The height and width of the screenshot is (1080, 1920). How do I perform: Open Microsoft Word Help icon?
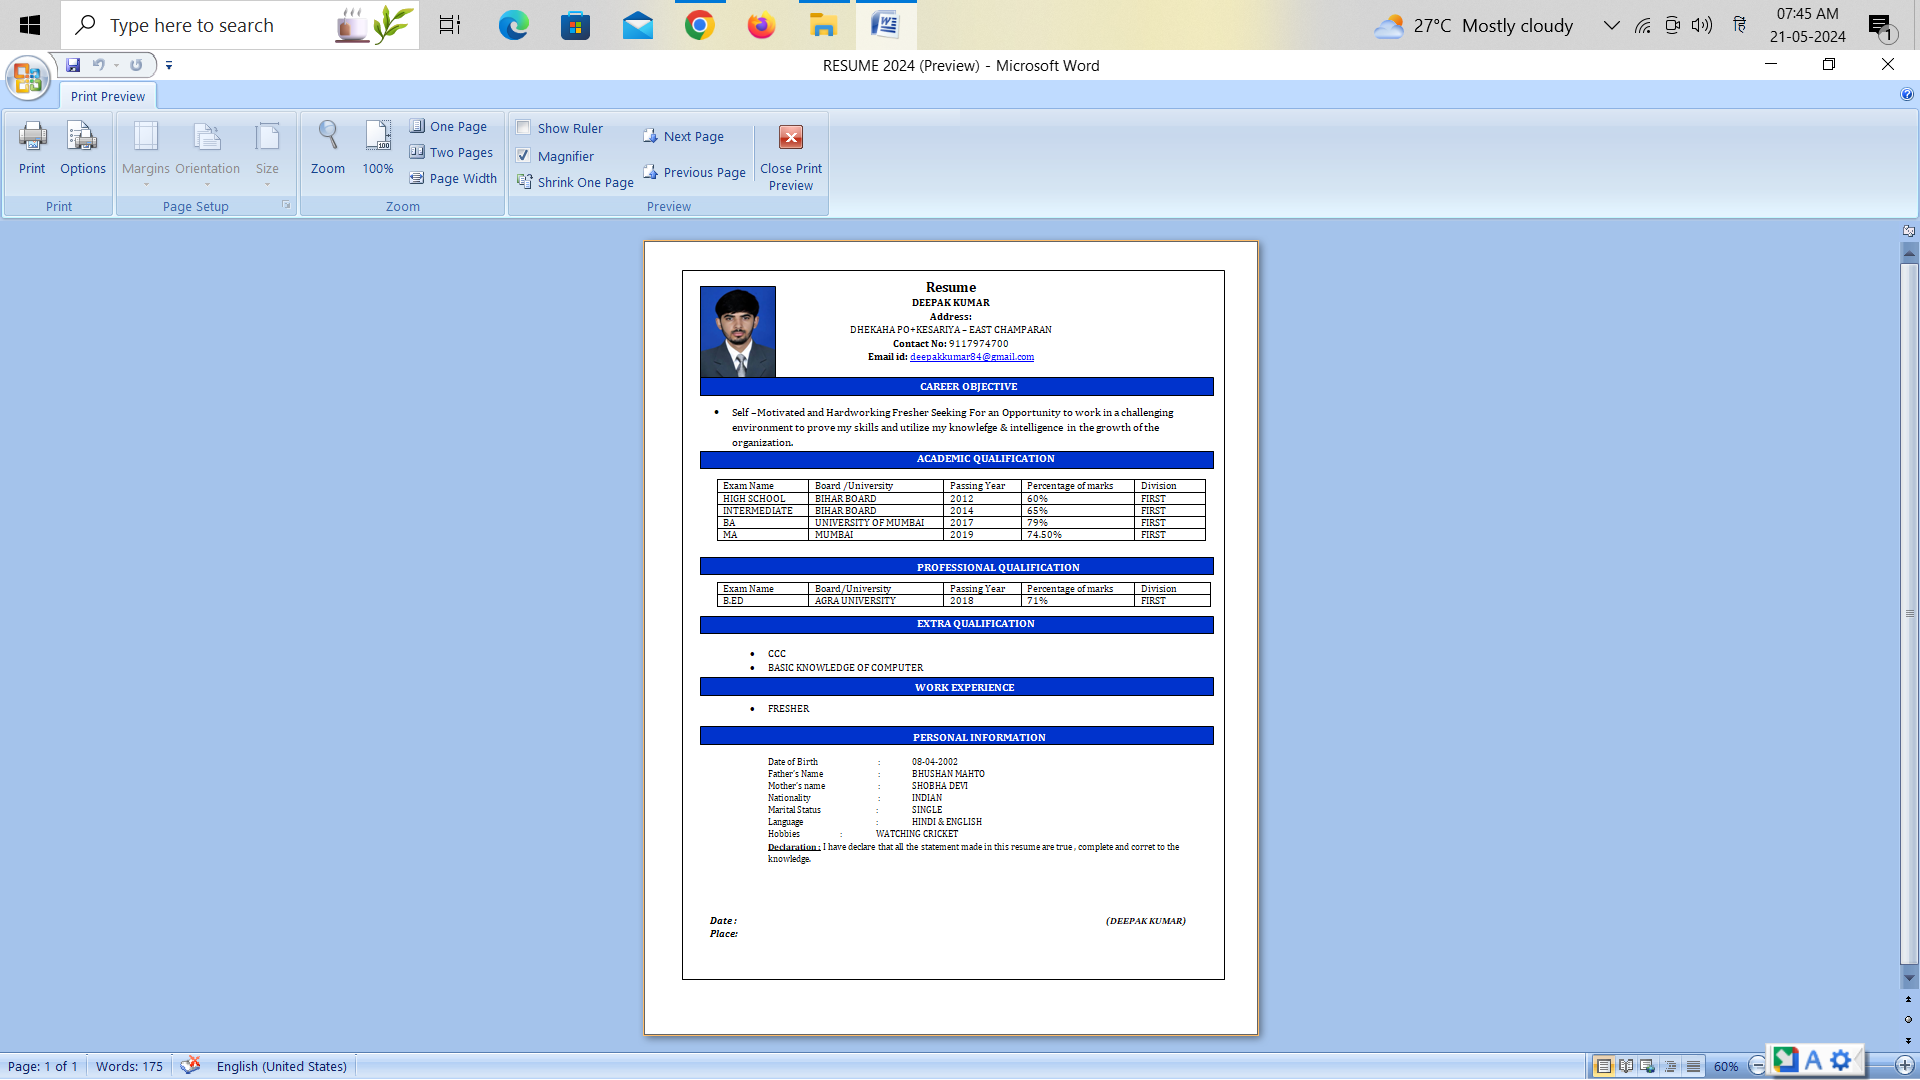1906,95
